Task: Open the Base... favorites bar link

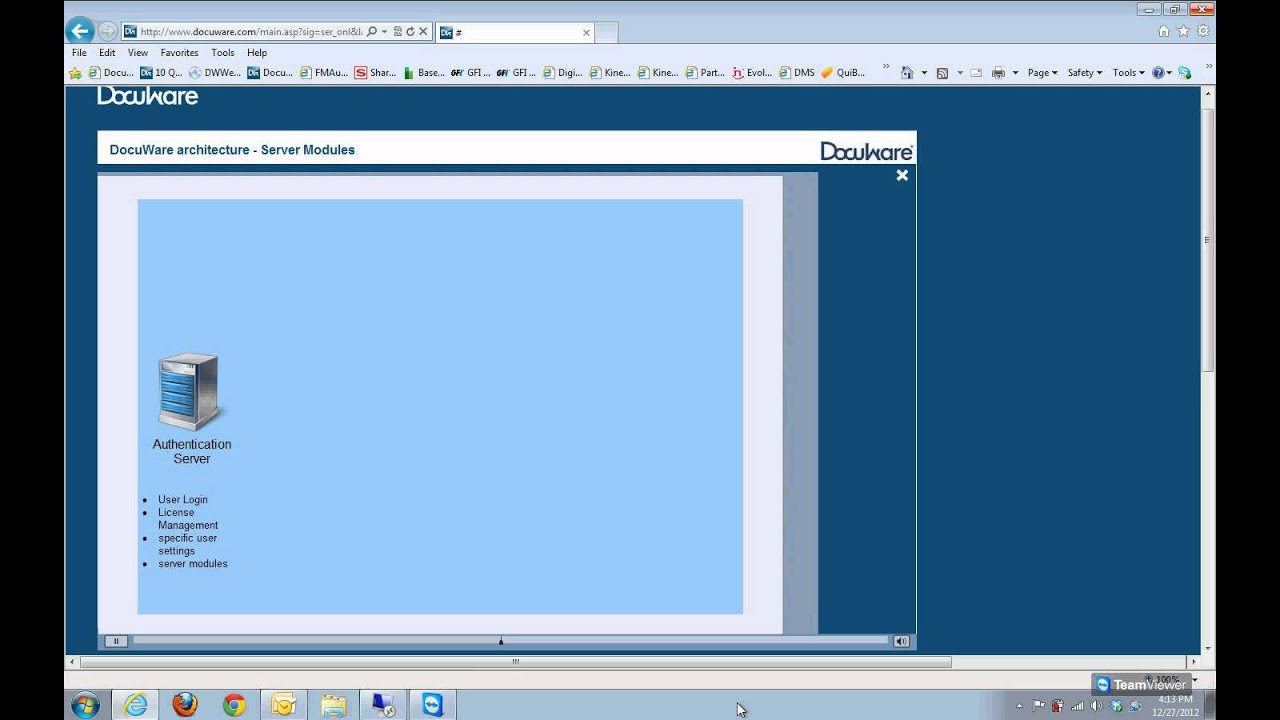Action: 424,73
